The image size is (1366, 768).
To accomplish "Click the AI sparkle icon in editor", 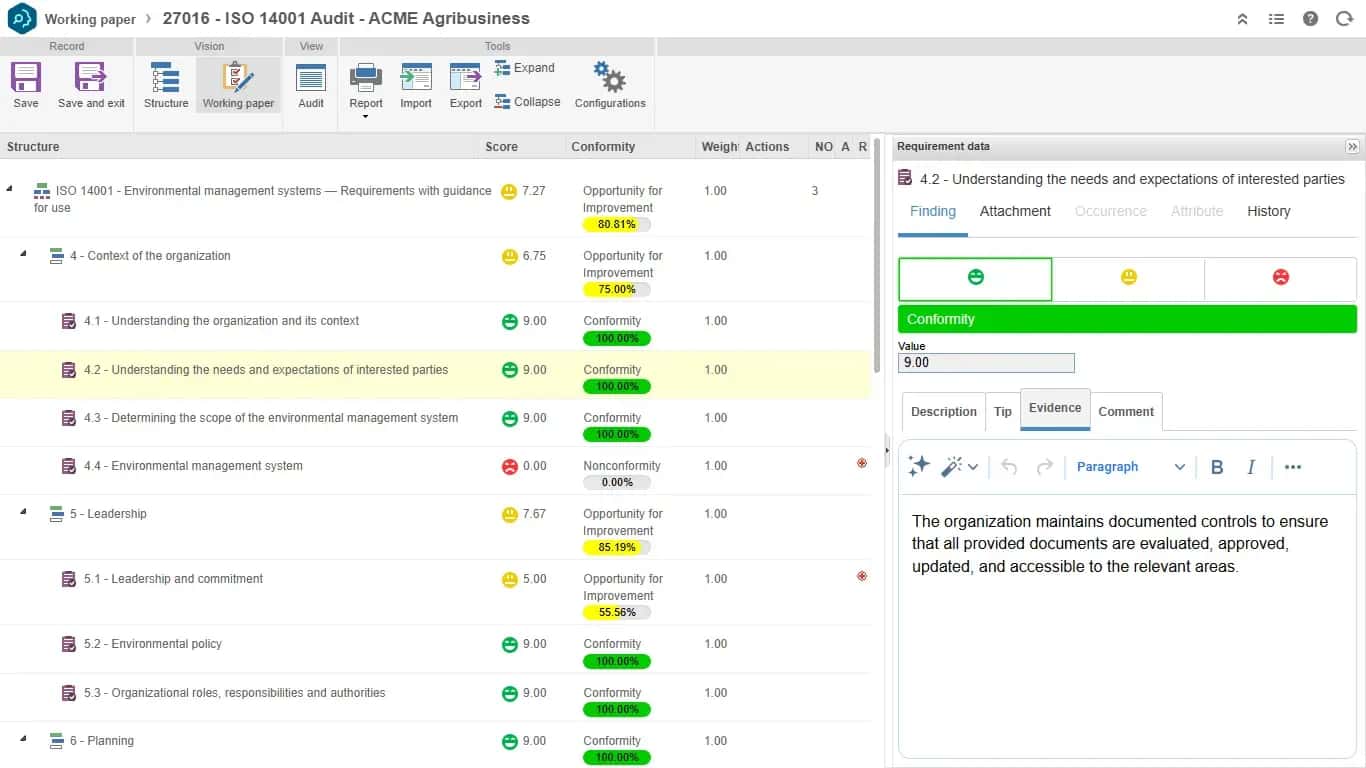I will [x=919, y=466].
